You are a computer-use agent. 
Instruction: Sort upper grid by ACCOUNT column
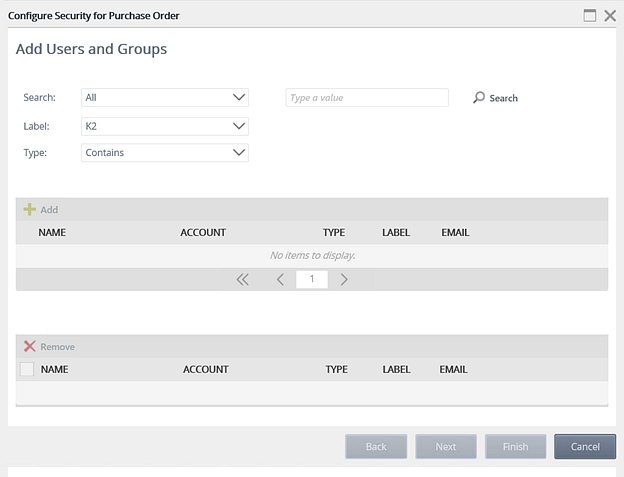[203, 232]
